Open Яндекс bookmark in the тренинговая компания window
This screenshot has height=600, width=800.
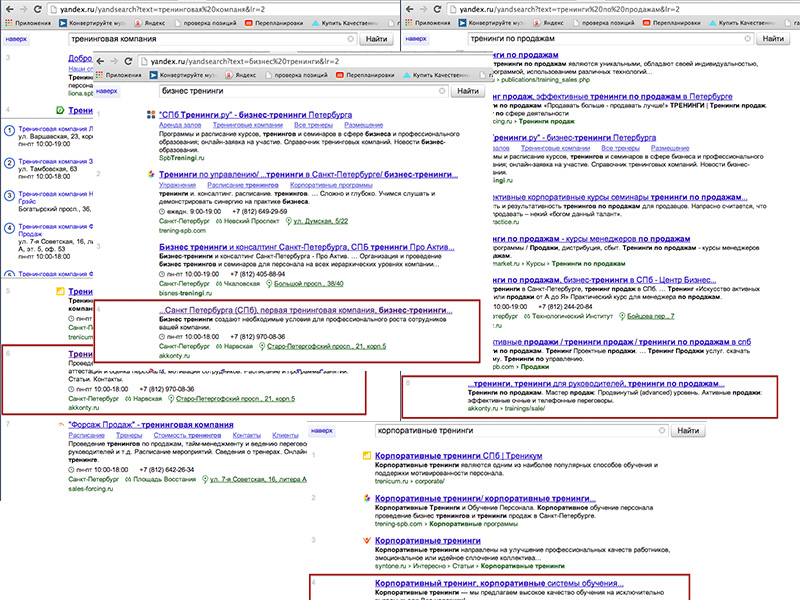click(x=150, y=23)
